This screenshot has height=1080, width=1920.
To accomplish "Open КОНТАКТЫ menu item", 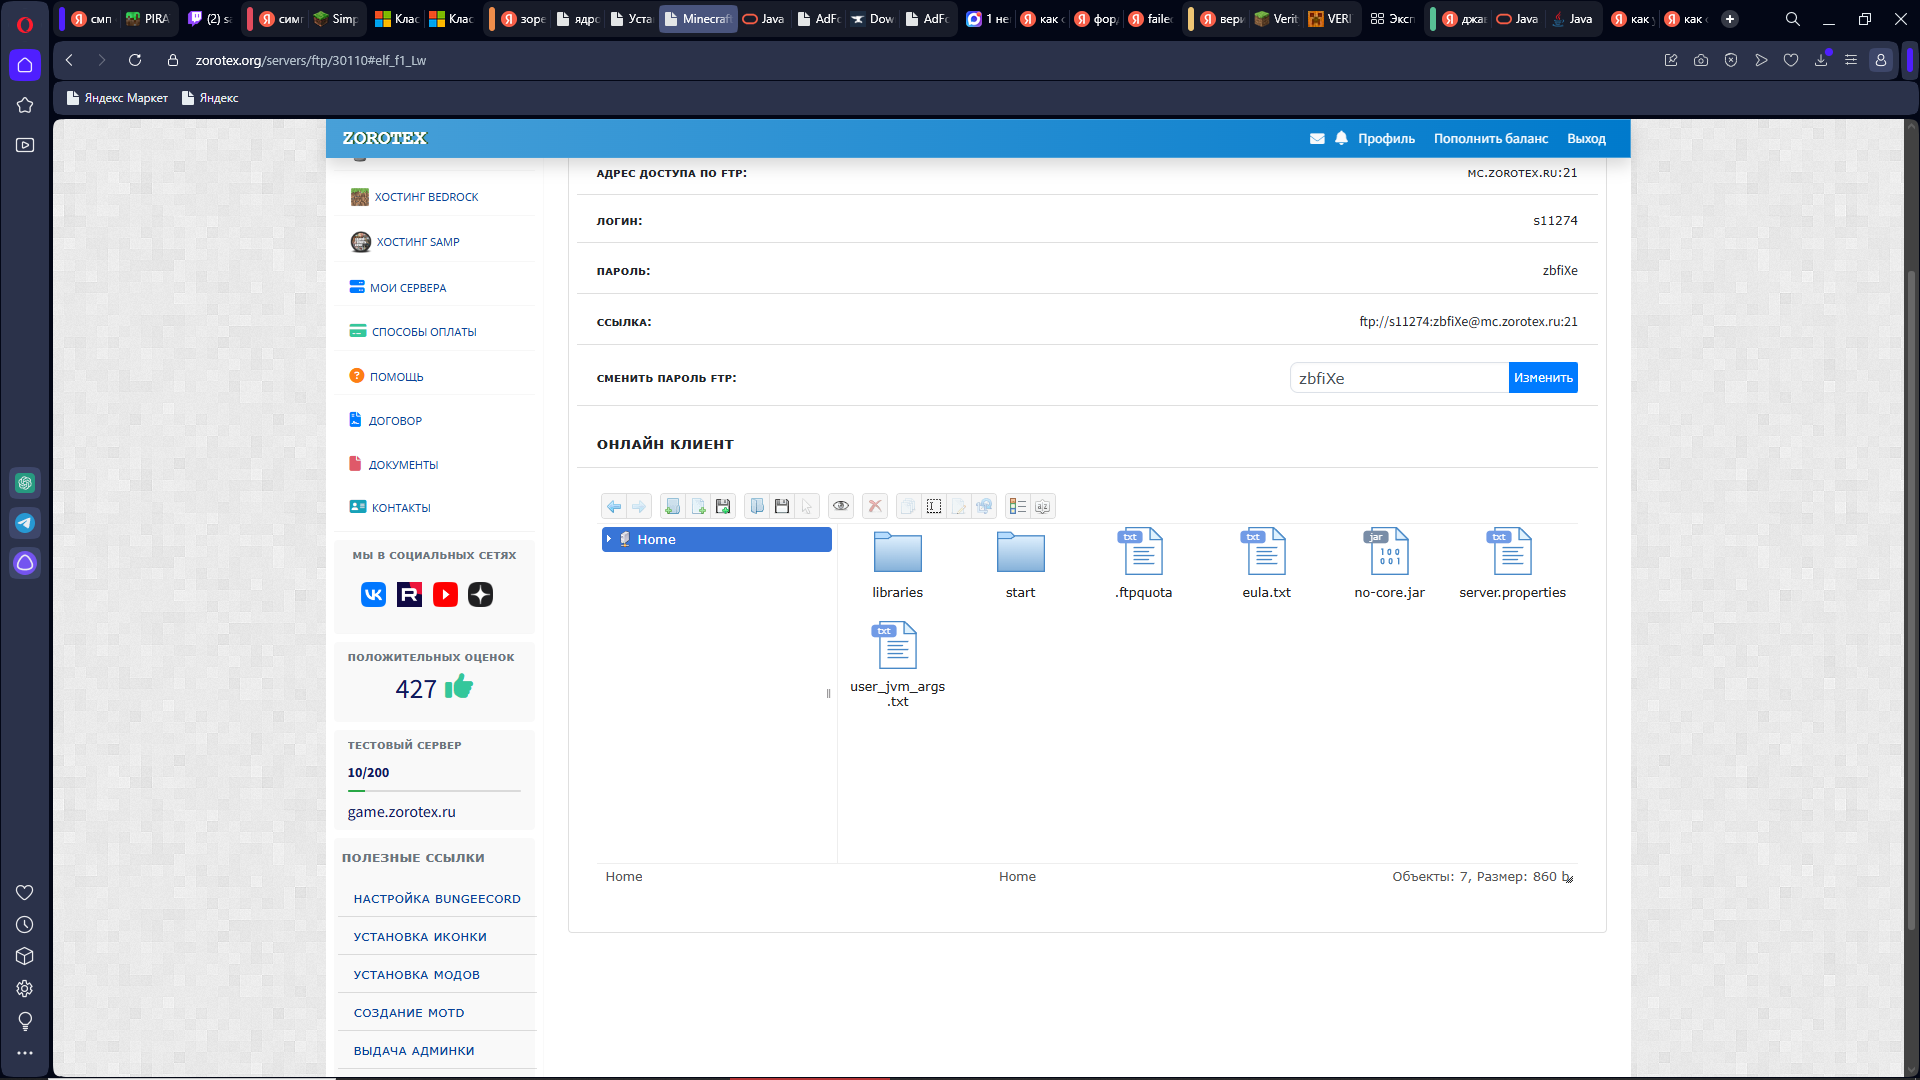I will pyautogui.click(x=400, y=508).
